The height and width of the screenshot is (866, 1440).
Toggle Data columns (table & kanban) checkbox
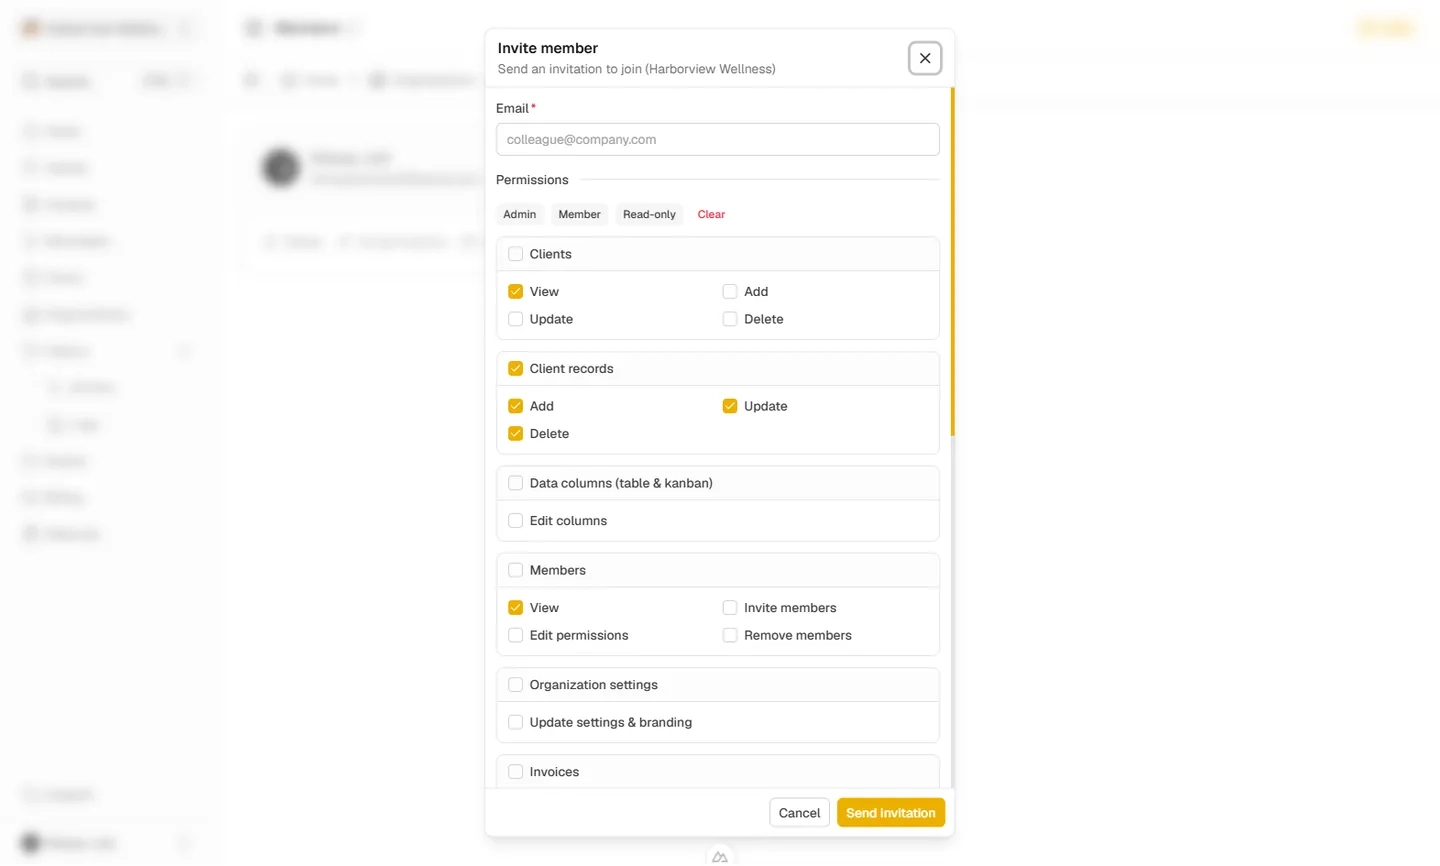(x=515, y=483)
